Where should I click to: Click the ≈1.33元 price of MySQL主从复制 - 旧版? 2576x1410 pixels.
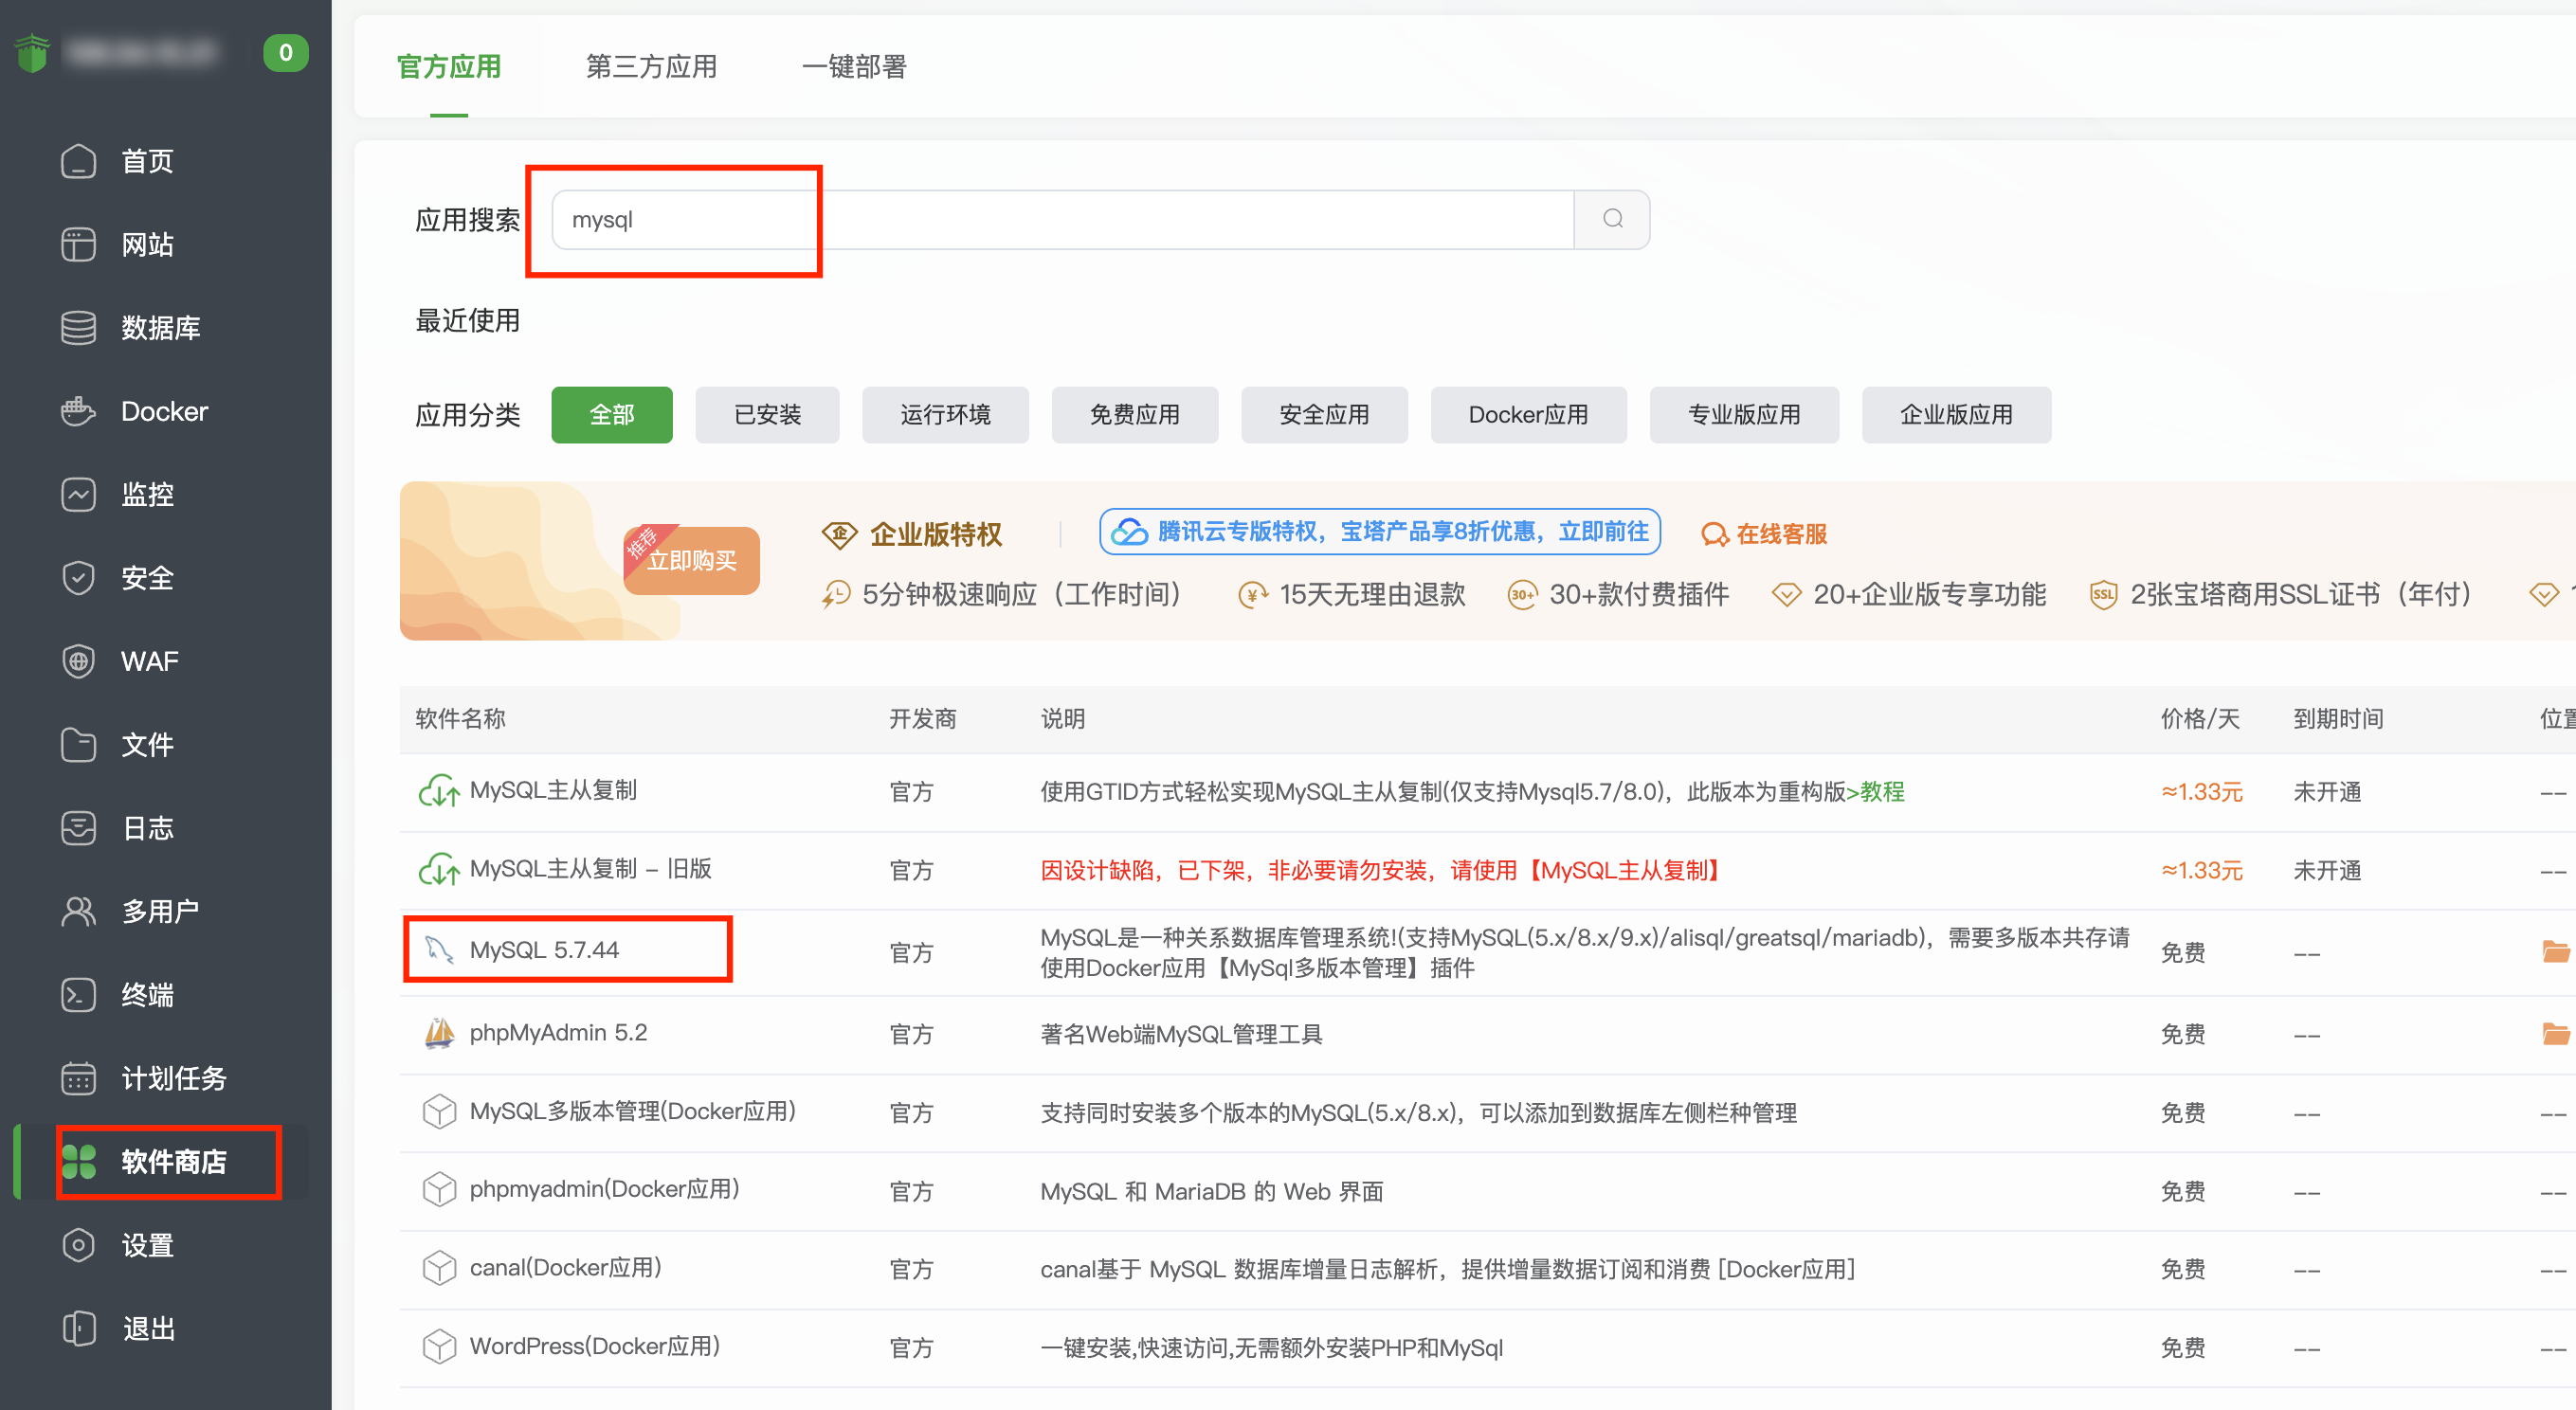(x=2202, y=870)
